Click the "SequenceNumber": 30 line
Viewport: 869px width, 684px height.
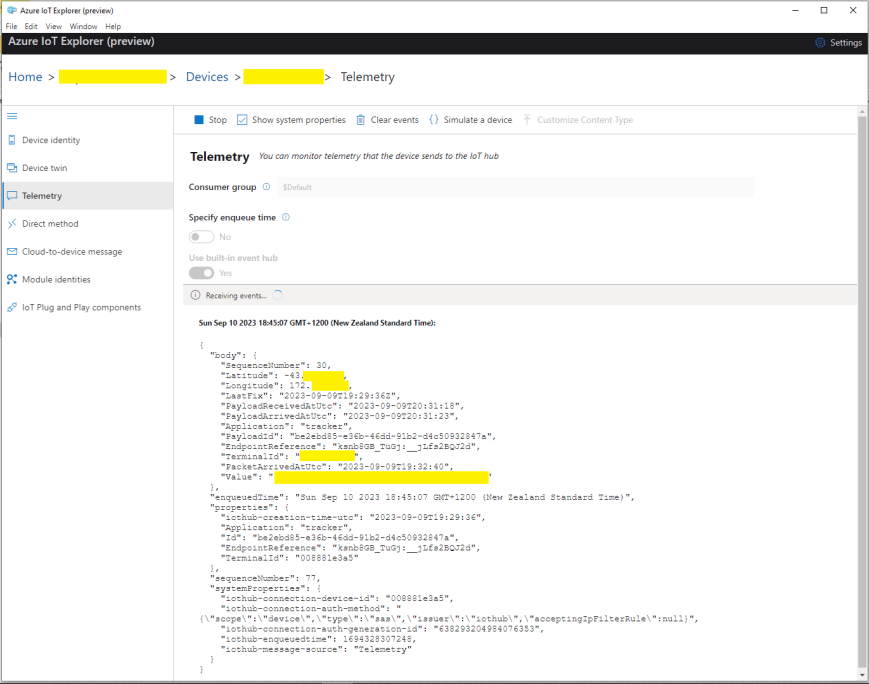tap(275, 365)
